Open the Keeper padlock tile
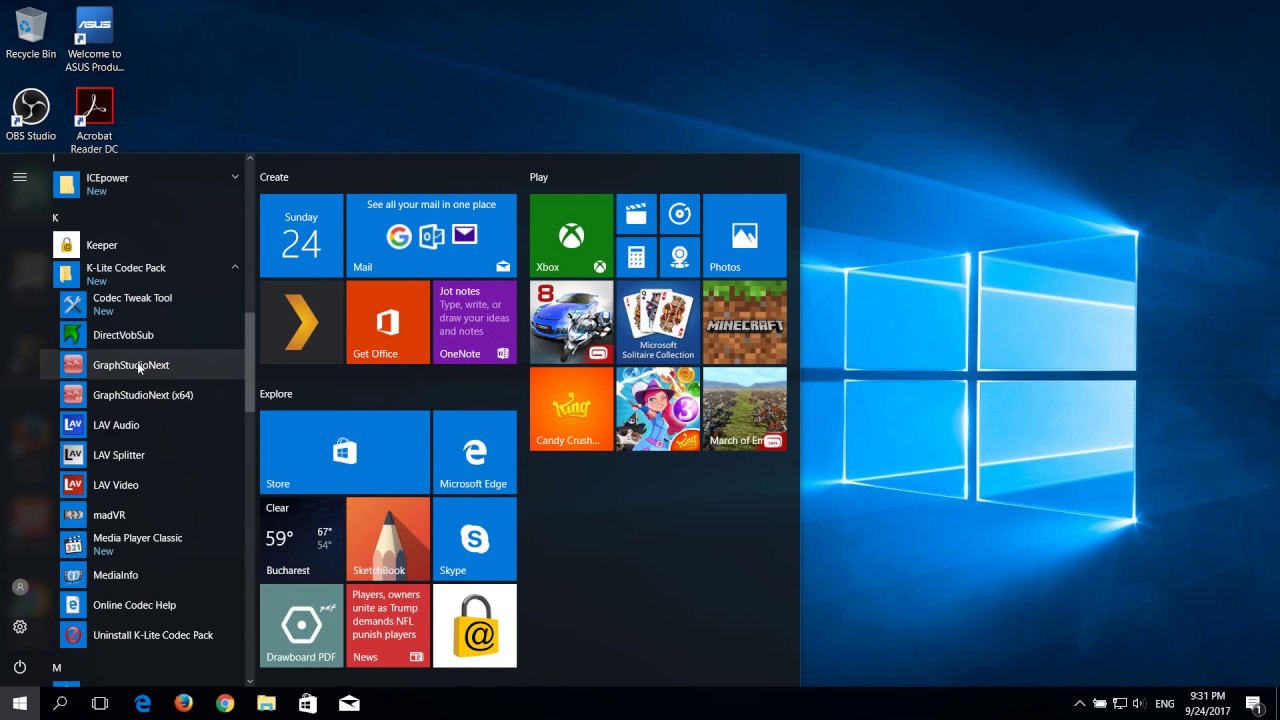Viewport: 1280px width, 720px height. [x=475, y=626]
